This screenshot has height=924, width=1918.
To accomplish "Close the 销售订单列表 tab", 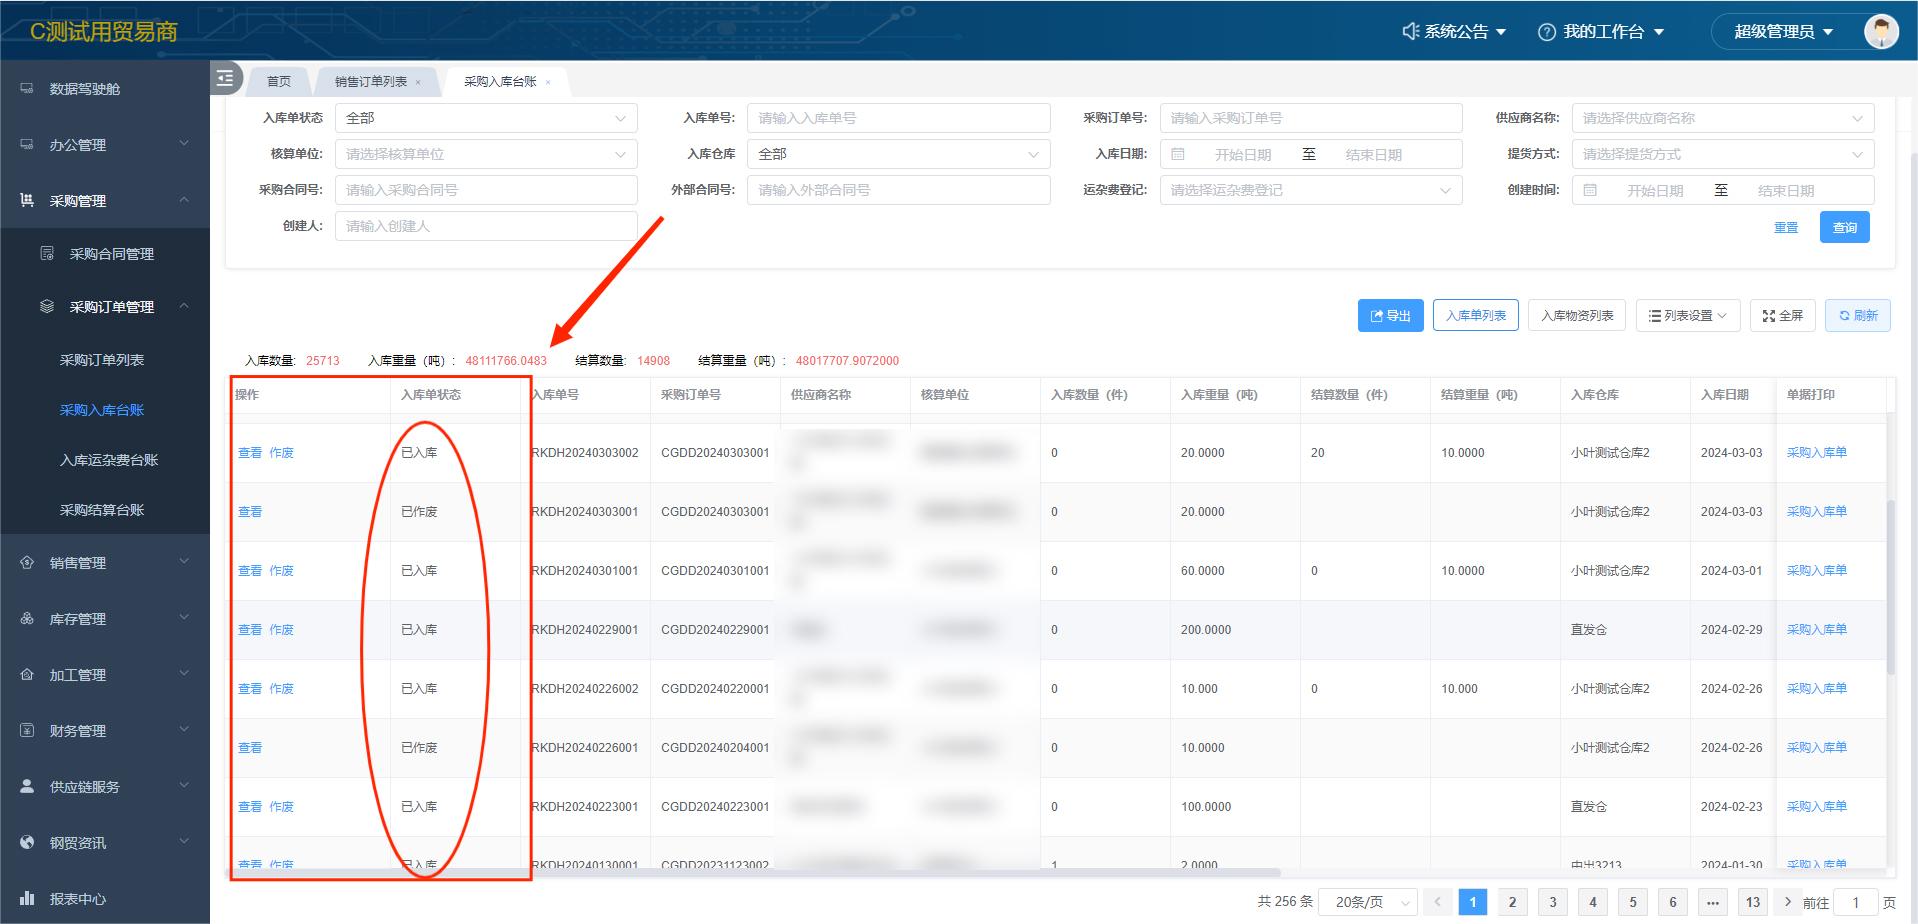I will point(418,83).
